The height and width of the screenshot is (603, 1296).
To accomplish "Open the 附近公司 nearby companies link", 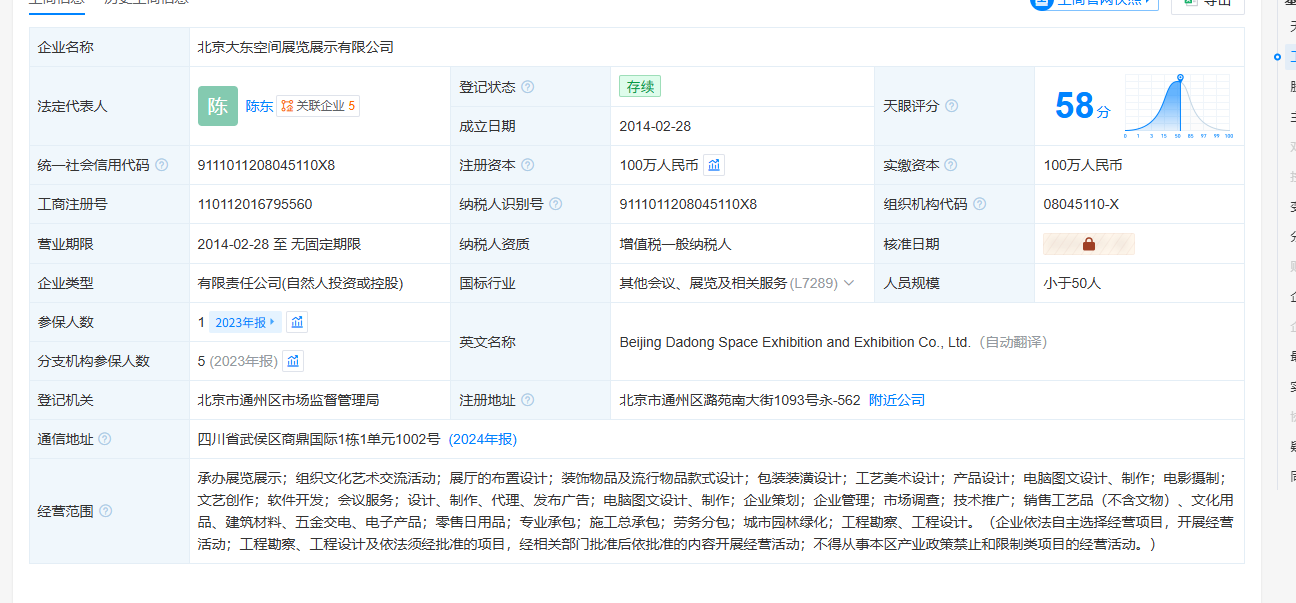I will (x=896, y=400).
